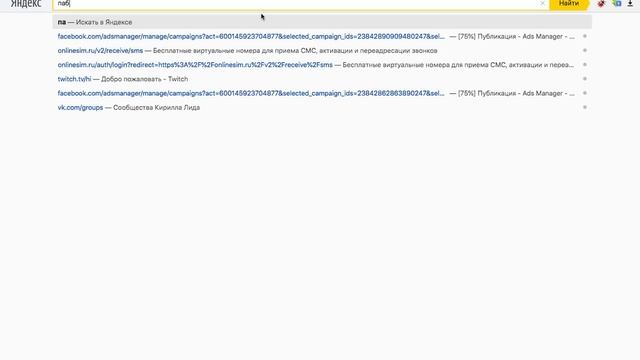Remove the onlinesim.ru/auth/login suggestion

[584, 64]
